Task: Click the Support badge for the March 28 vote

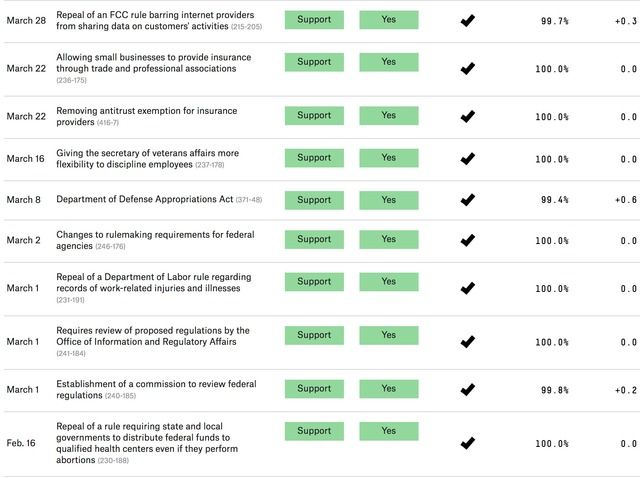Action: click(x=314, y=19)
